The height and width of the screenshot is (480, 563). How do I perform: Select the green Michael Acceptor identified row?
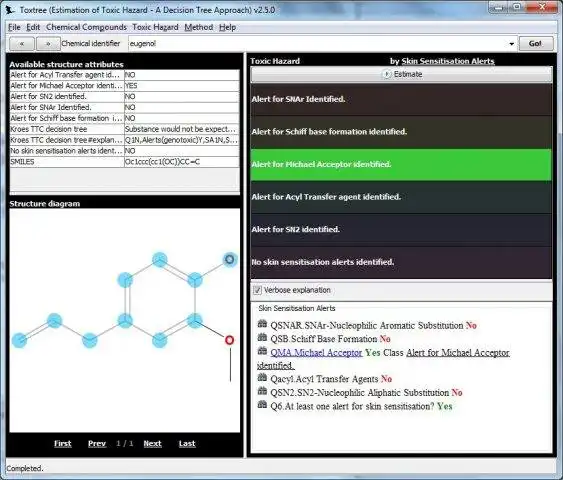(x=401, y=164)
